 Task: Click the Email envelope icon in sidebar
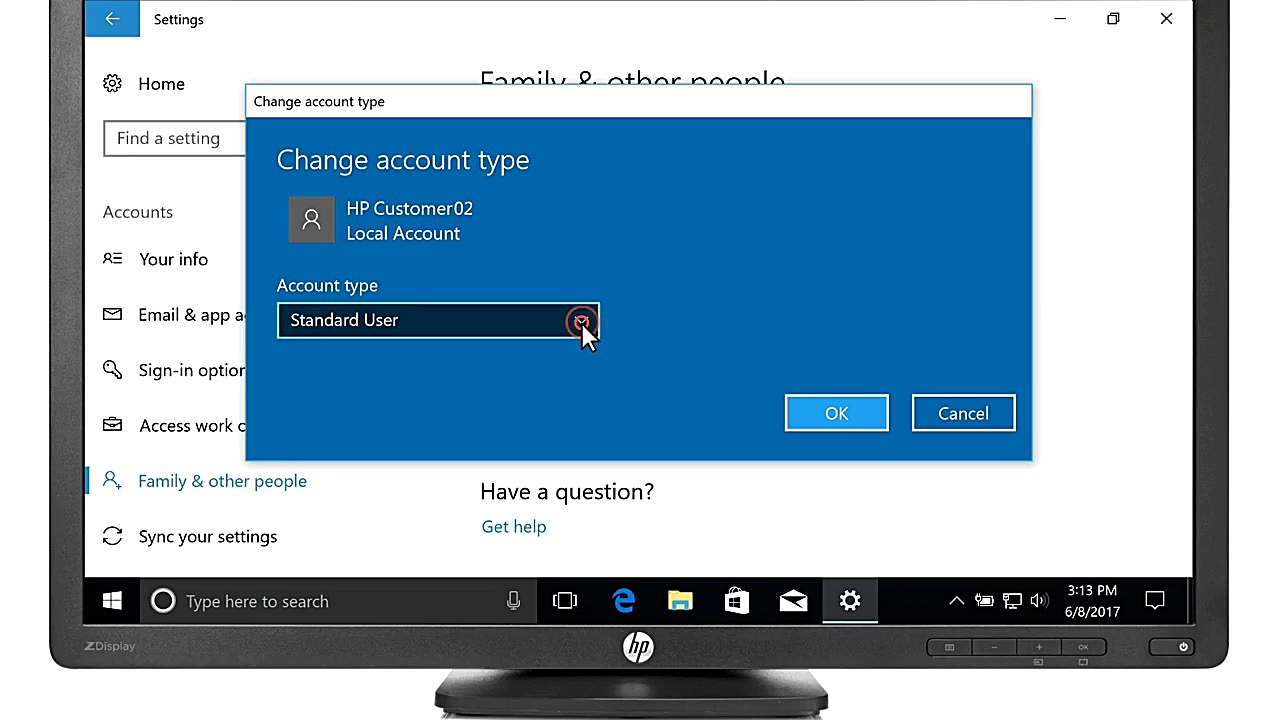tap(112, 315)
